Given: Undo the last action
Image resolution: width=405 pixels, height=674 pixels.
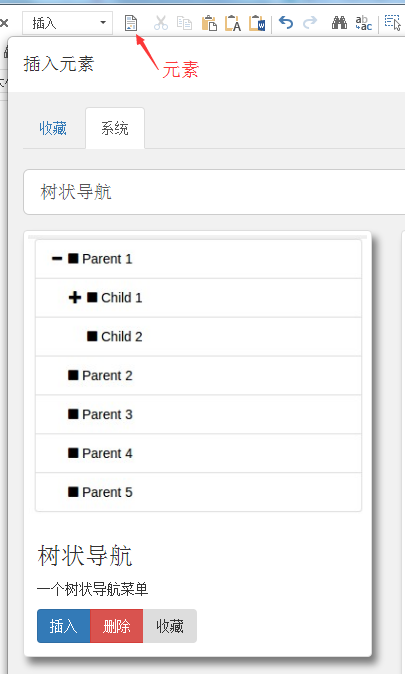Looking at the screenshot, I should pos(286,22).
